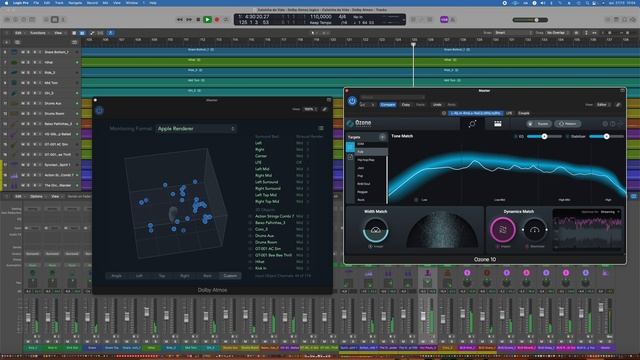Screen dimensions: 640x360
Task: Open the Streaming optimize-for dropdown
Action: pos(610,212)
